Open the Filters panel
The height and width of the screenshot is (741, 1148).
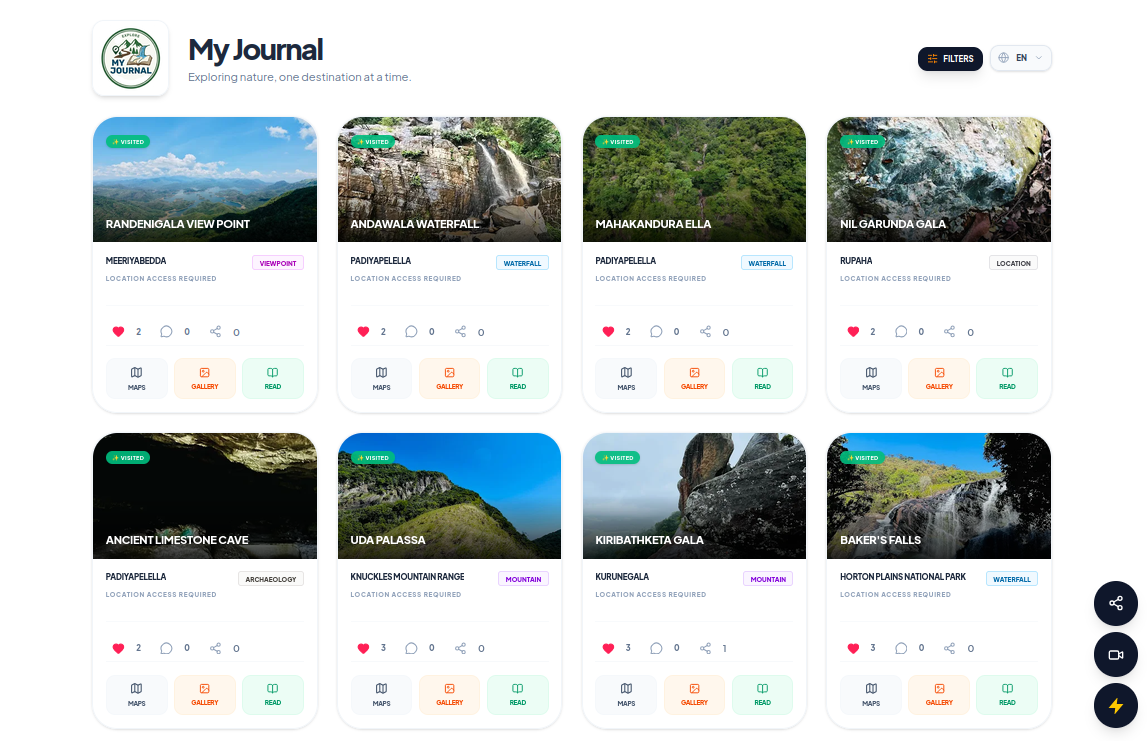pyautogui.click(x=950, y=59)
